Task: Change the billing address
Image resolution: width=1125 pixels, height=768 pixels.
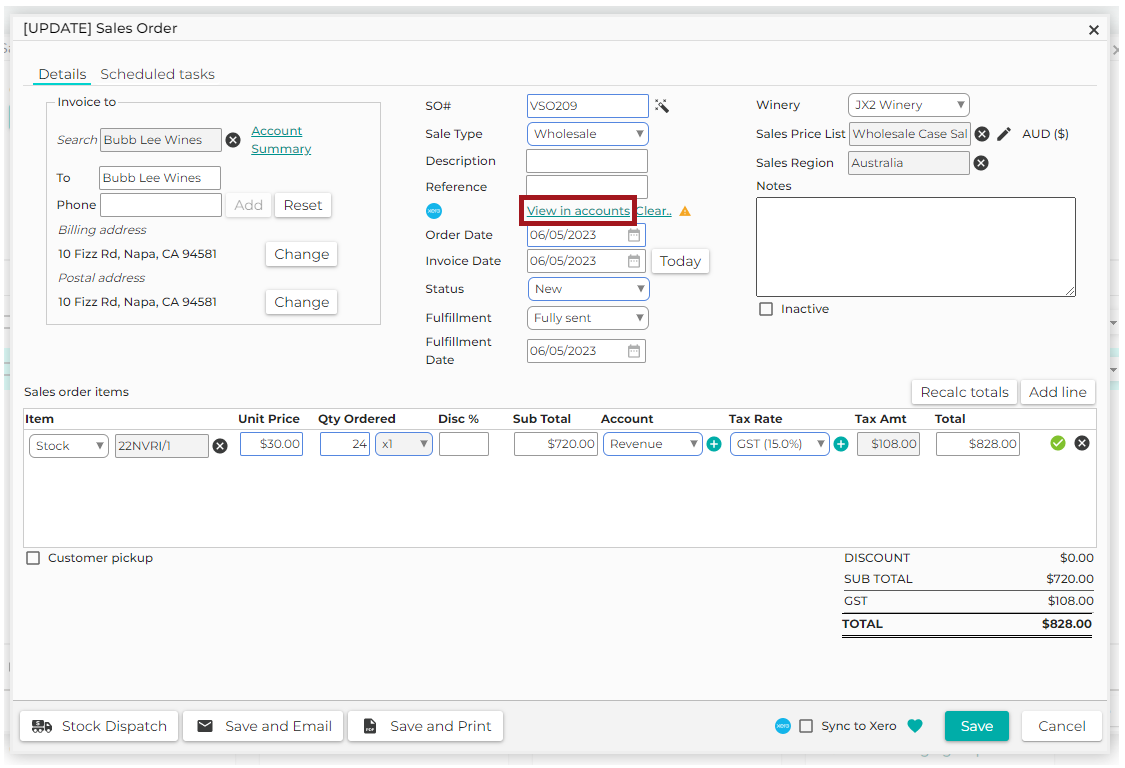Action: [x=301, y=254]
